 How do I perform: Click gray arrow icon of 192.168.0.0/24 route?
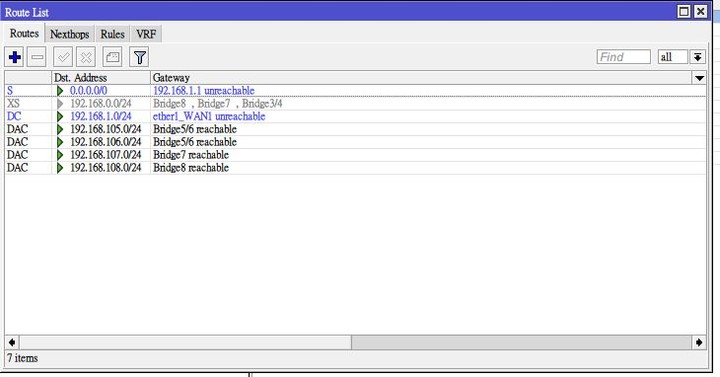pyautogui.click(x=60, y=104)
